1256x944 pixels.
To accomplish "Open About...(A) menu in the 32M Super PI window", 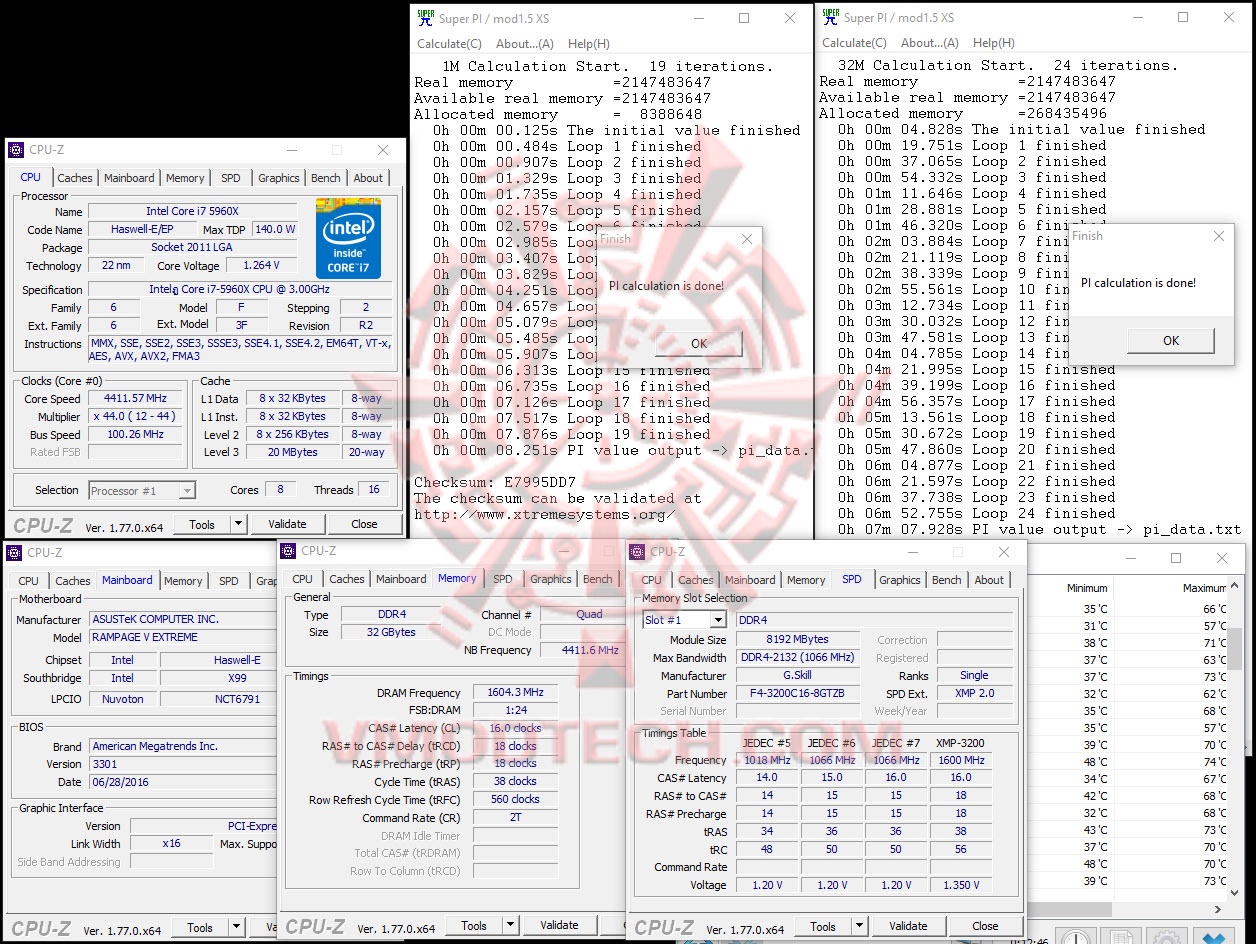I will point(930,43).
